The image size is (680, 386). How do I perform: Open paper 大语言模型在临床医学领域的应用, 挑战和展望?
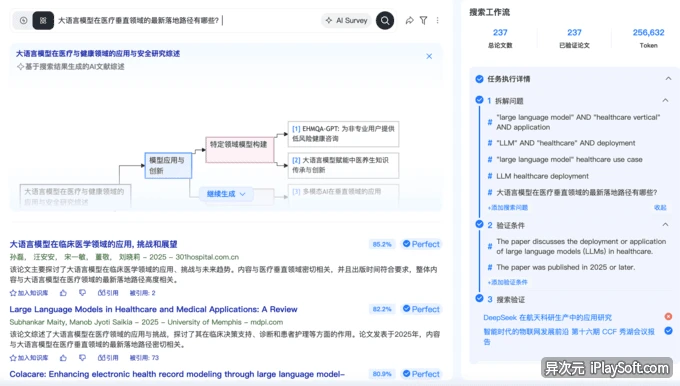point(93,244)
